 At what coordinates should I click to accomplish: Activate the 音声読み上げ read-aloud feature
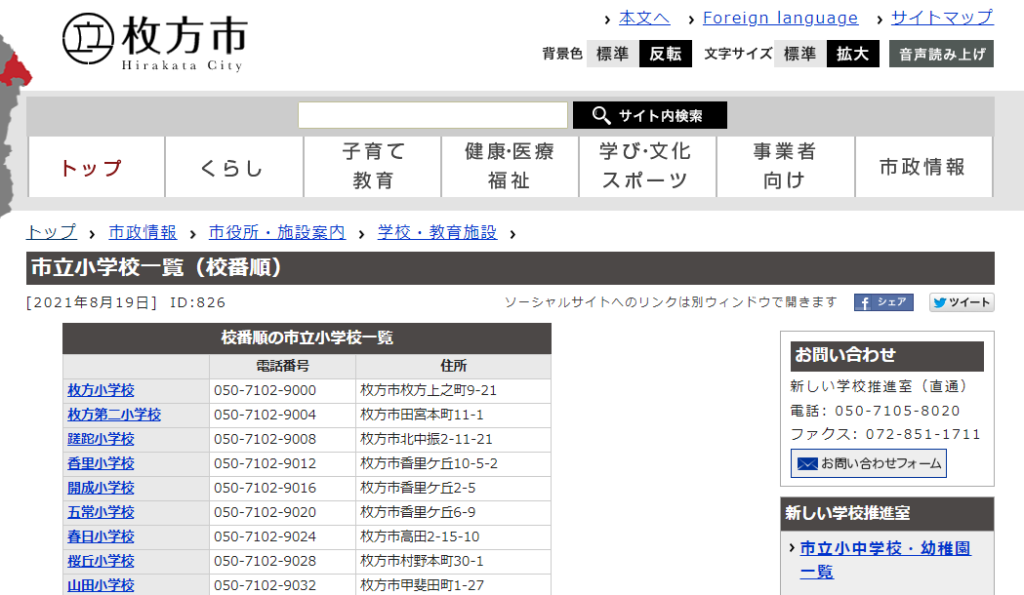pos(940,53)
